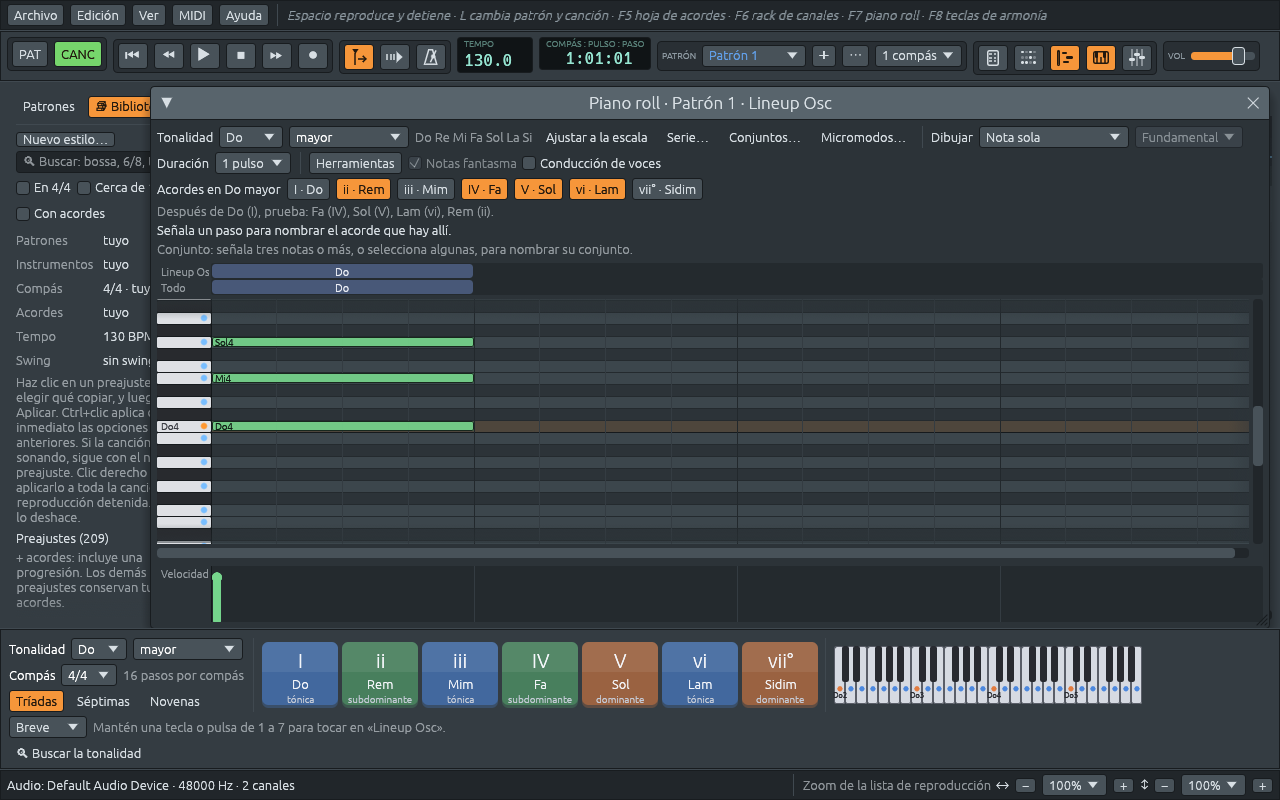Jump back to the song start
Screen dimensions: 1280x800
(x=131, y=55)
